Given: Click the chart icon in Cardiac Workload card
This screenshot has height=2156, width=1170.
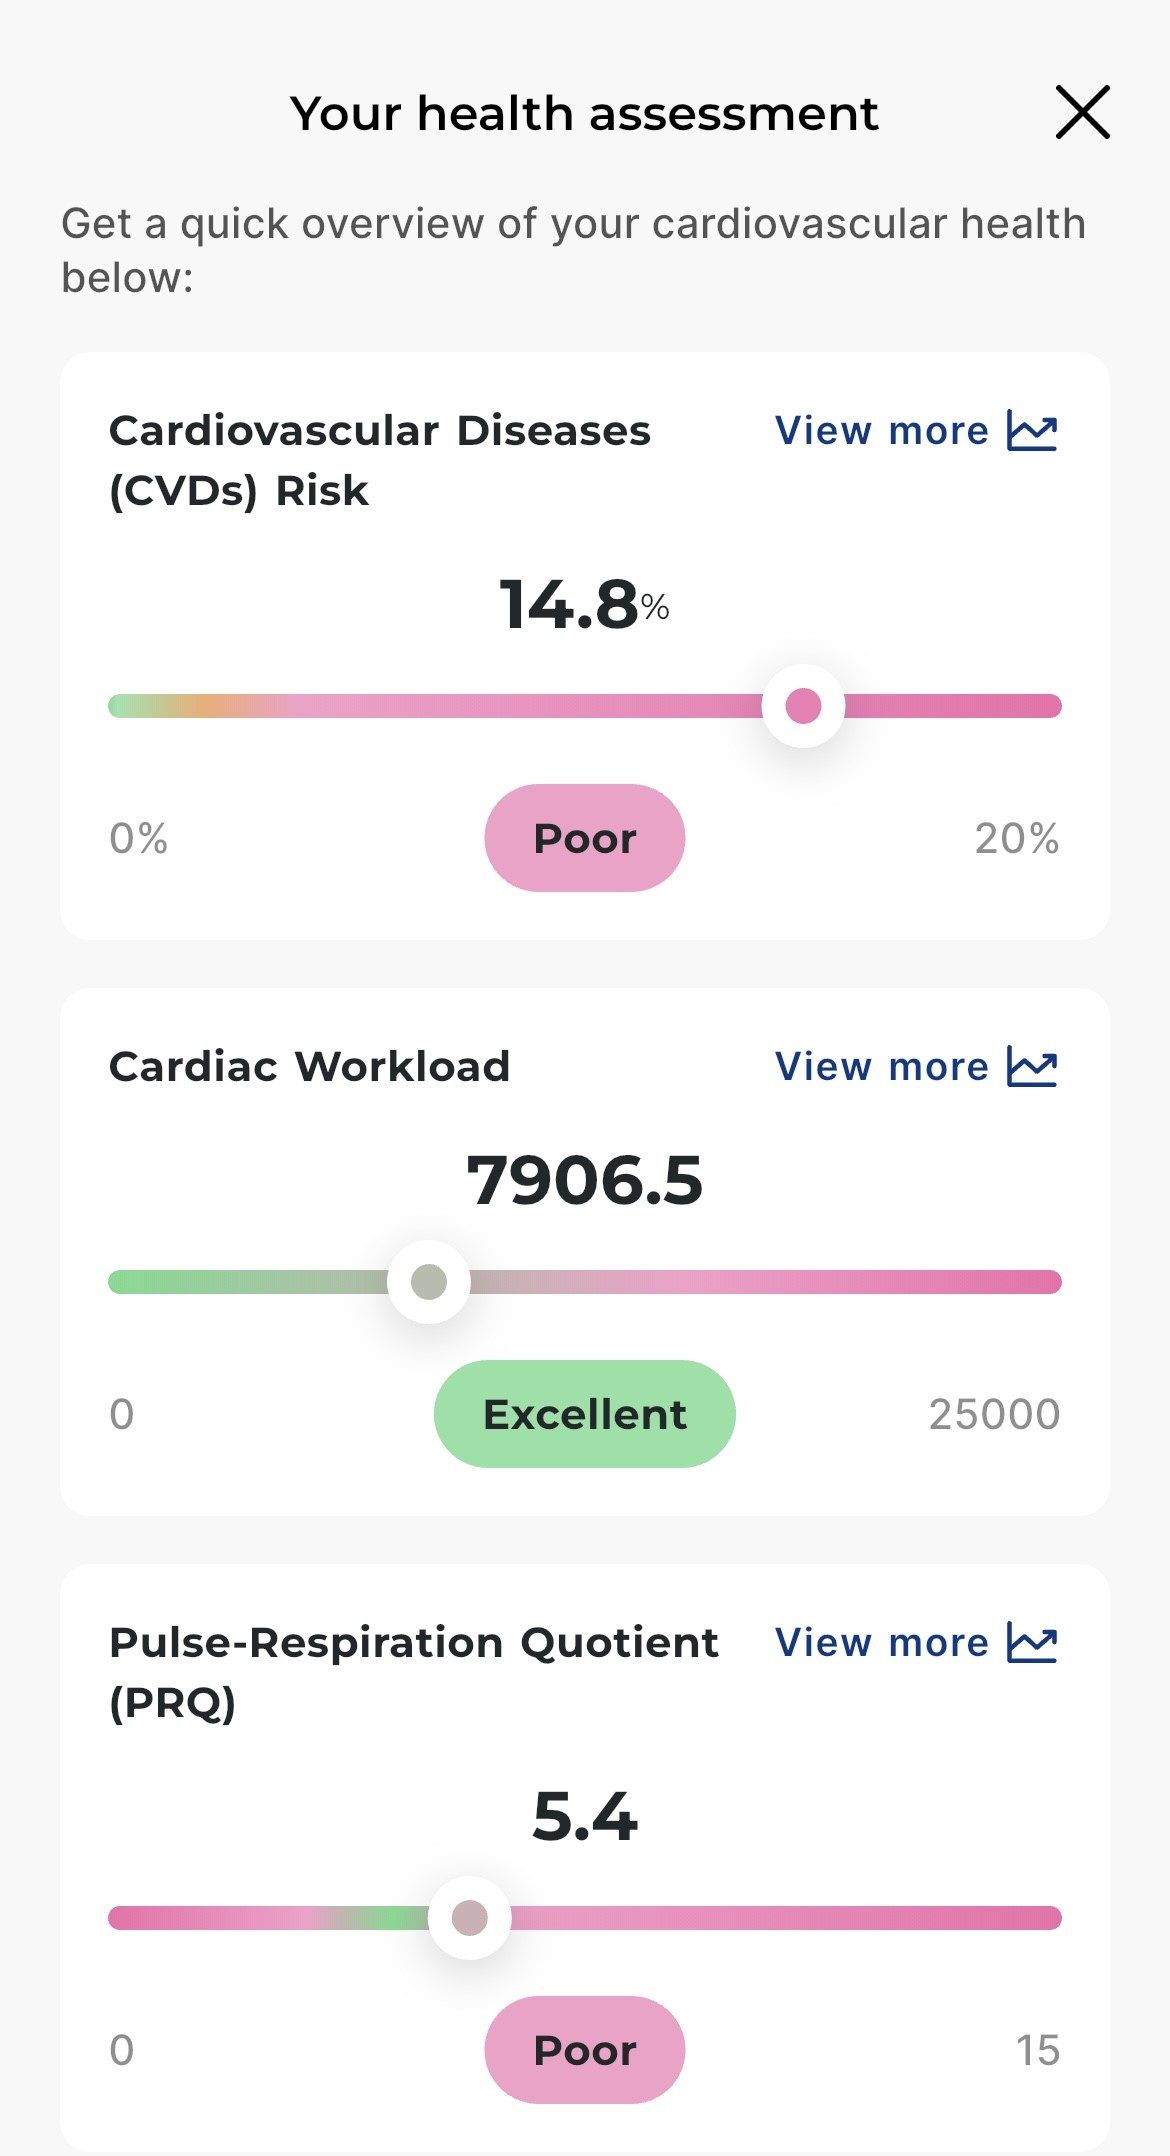Looking at the screenshot, I should pos(1032,1067).
